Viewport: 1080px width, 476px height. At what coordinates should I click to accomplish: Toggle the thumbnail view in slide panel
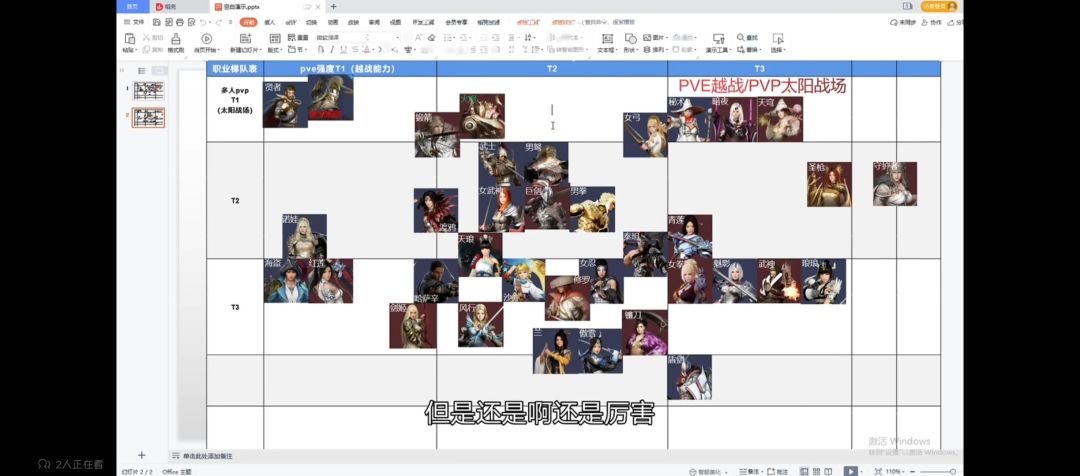pyautogui.click(x=159, y=70)
